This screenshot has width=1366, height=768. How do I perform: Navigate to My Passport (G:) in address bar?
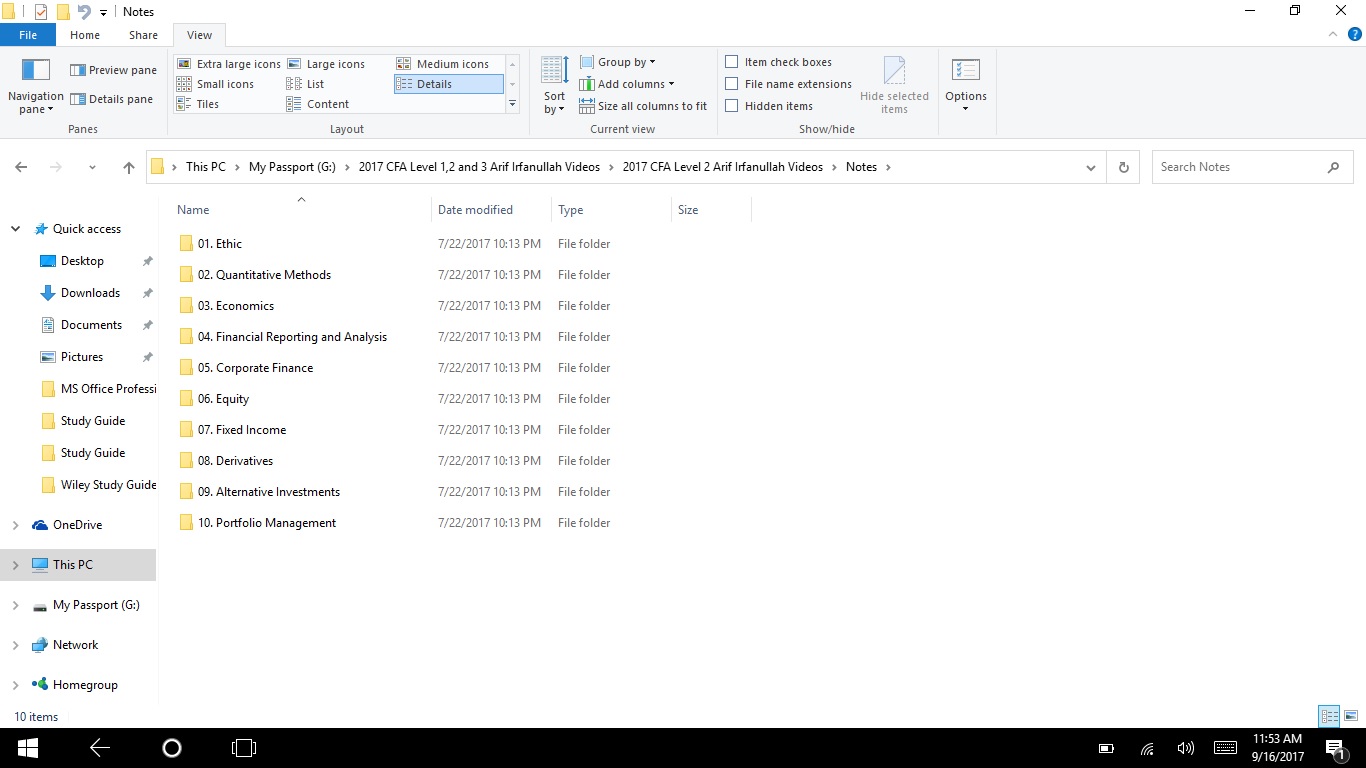292,167
